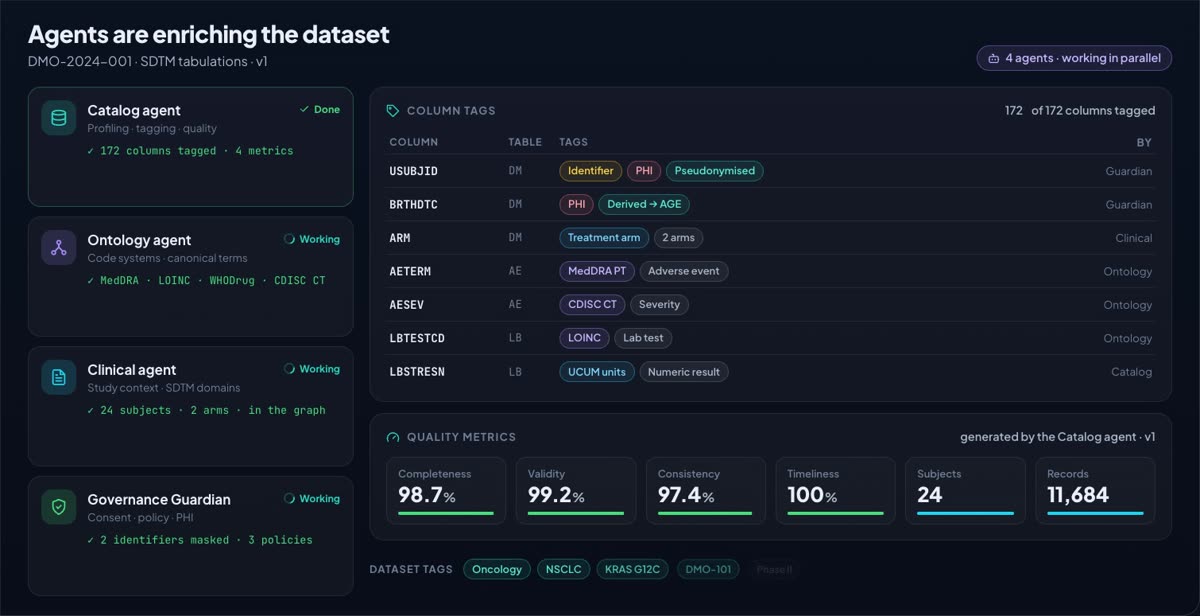
Task: Select the NSCLC dataset tag
Action: [x=564, y=569]
